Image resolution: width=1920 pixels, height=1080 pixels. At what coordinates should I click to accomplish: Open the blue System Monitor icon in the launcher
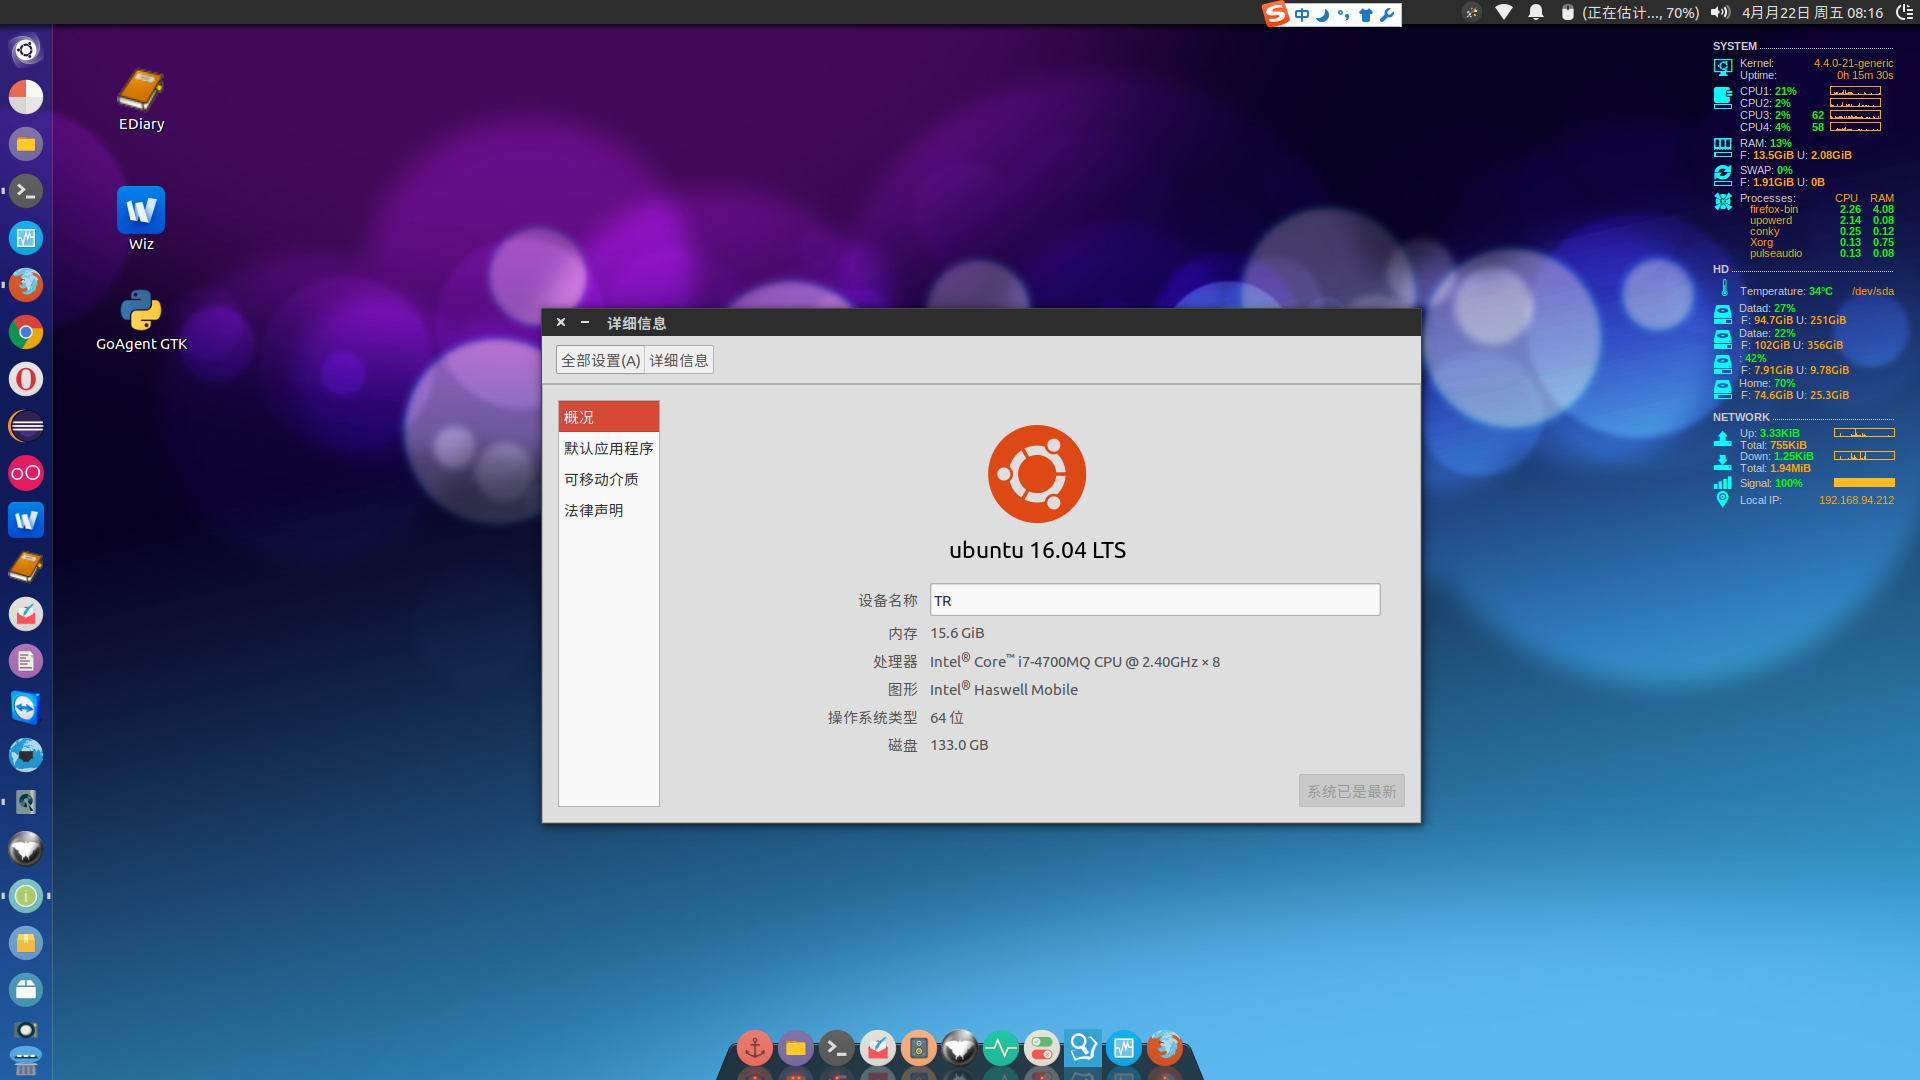click(x=26, y=238)
